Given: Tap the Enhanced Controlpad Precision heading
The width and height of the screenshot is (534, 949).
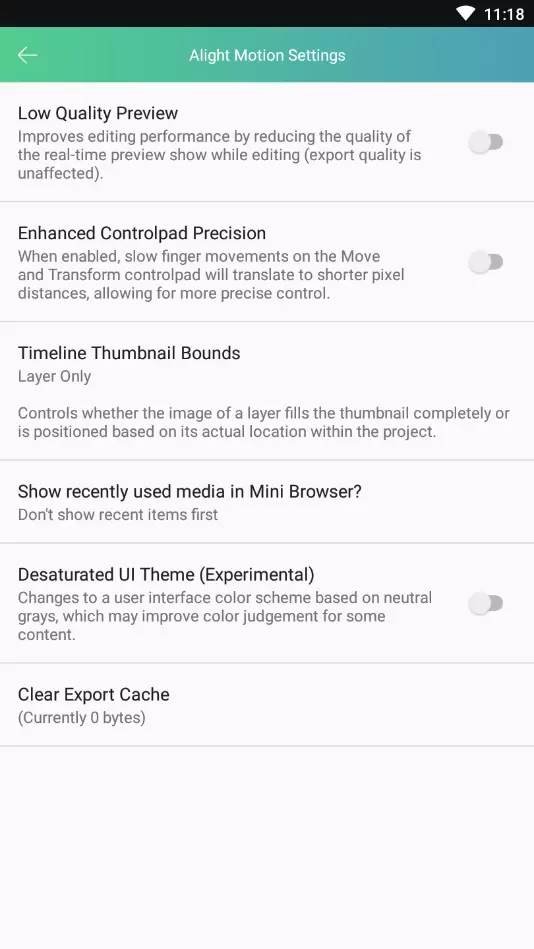Looking at the screenshot, I should [142, 233].
